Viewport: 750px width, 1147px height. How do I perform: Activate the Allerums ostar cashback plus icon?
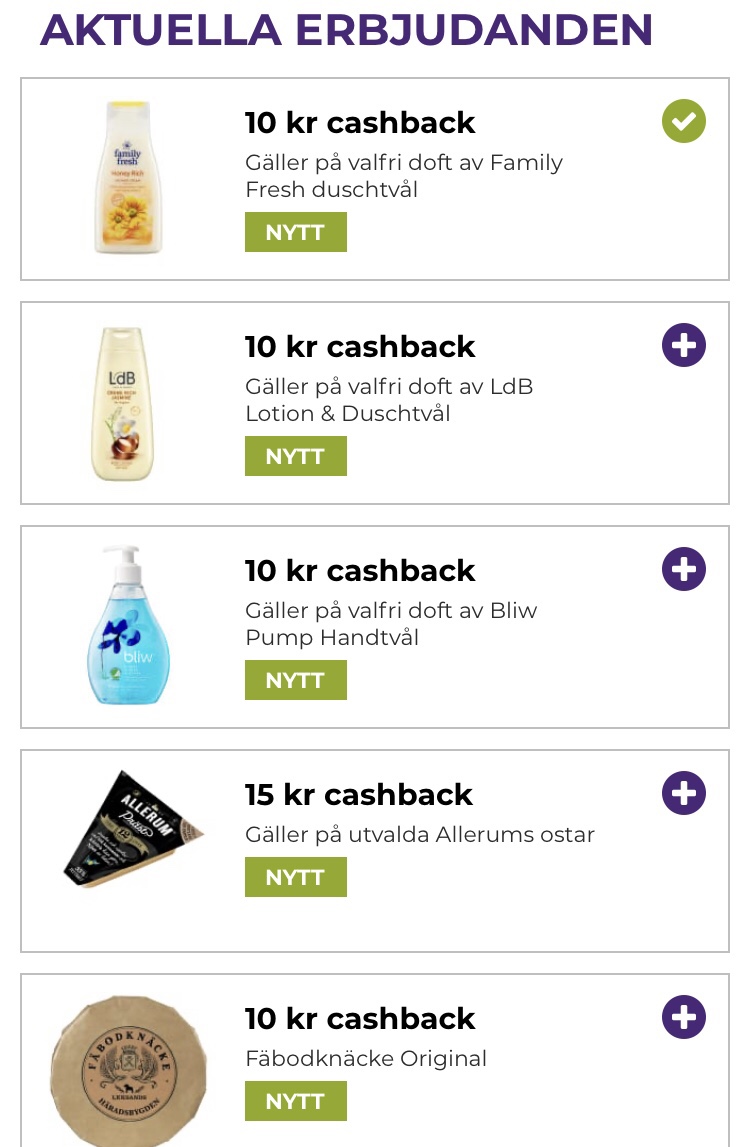[683, 792]
